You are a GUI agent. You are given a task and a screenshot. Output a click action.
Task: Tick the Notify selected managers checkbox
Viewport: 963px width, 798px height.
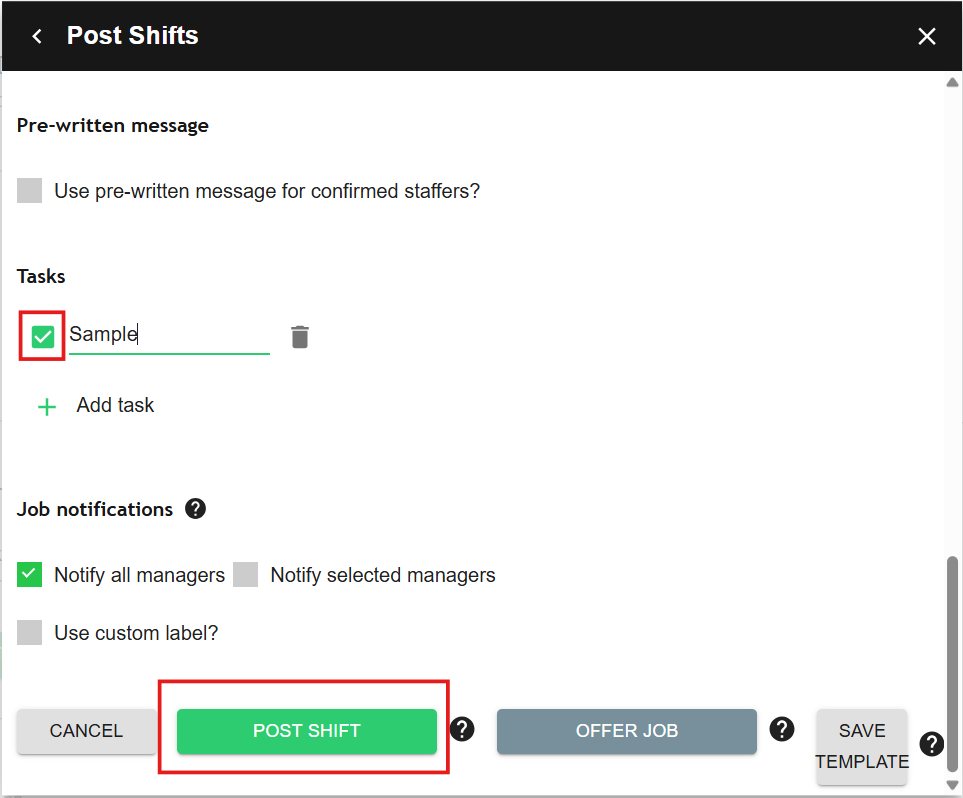(x=246, y=575)
